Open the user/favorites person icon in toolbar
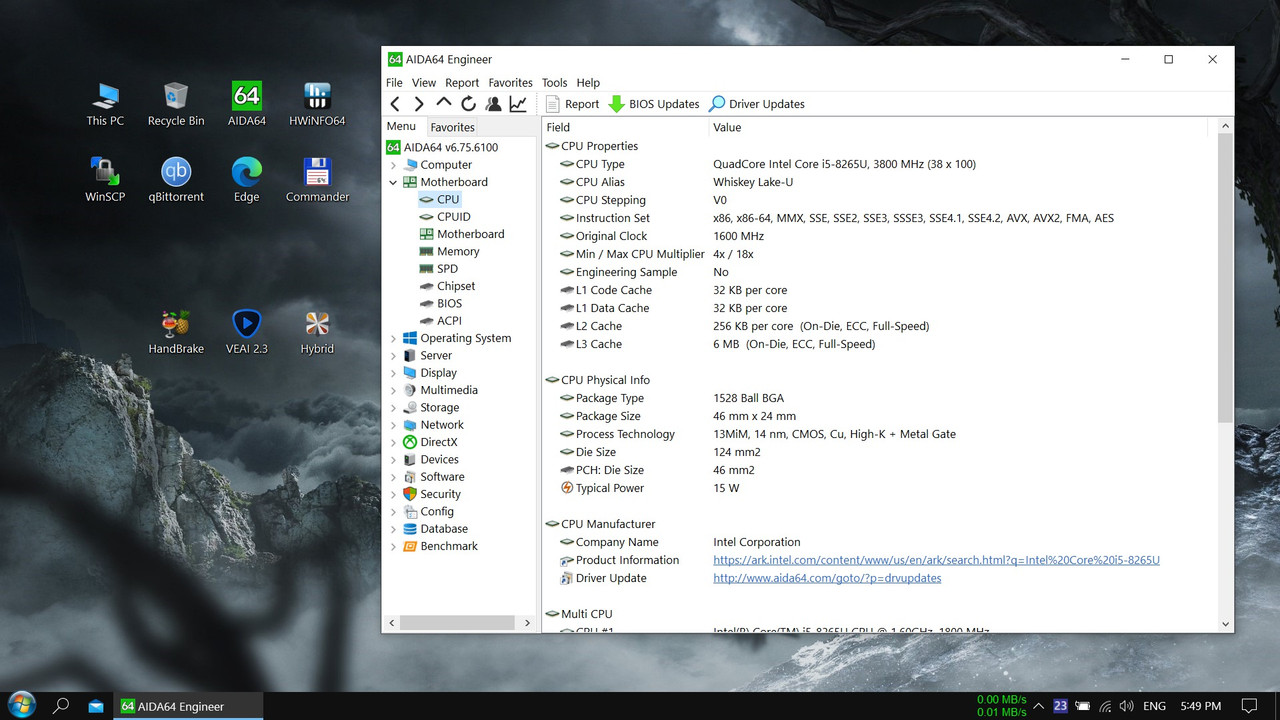Image resolution: width=1280 pixels, height=720 pixels. pos(493,104)
